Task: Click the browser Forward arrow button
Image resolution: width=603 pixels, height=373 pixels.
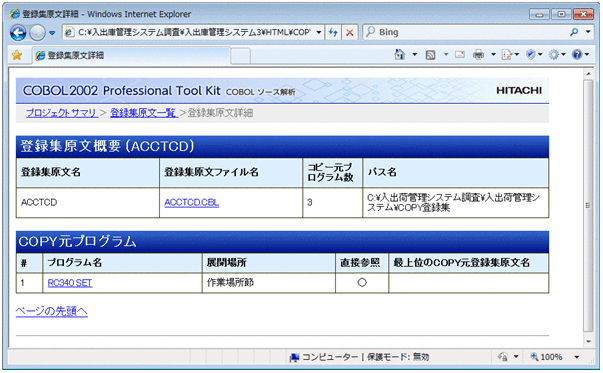Action: coord(37,33)
